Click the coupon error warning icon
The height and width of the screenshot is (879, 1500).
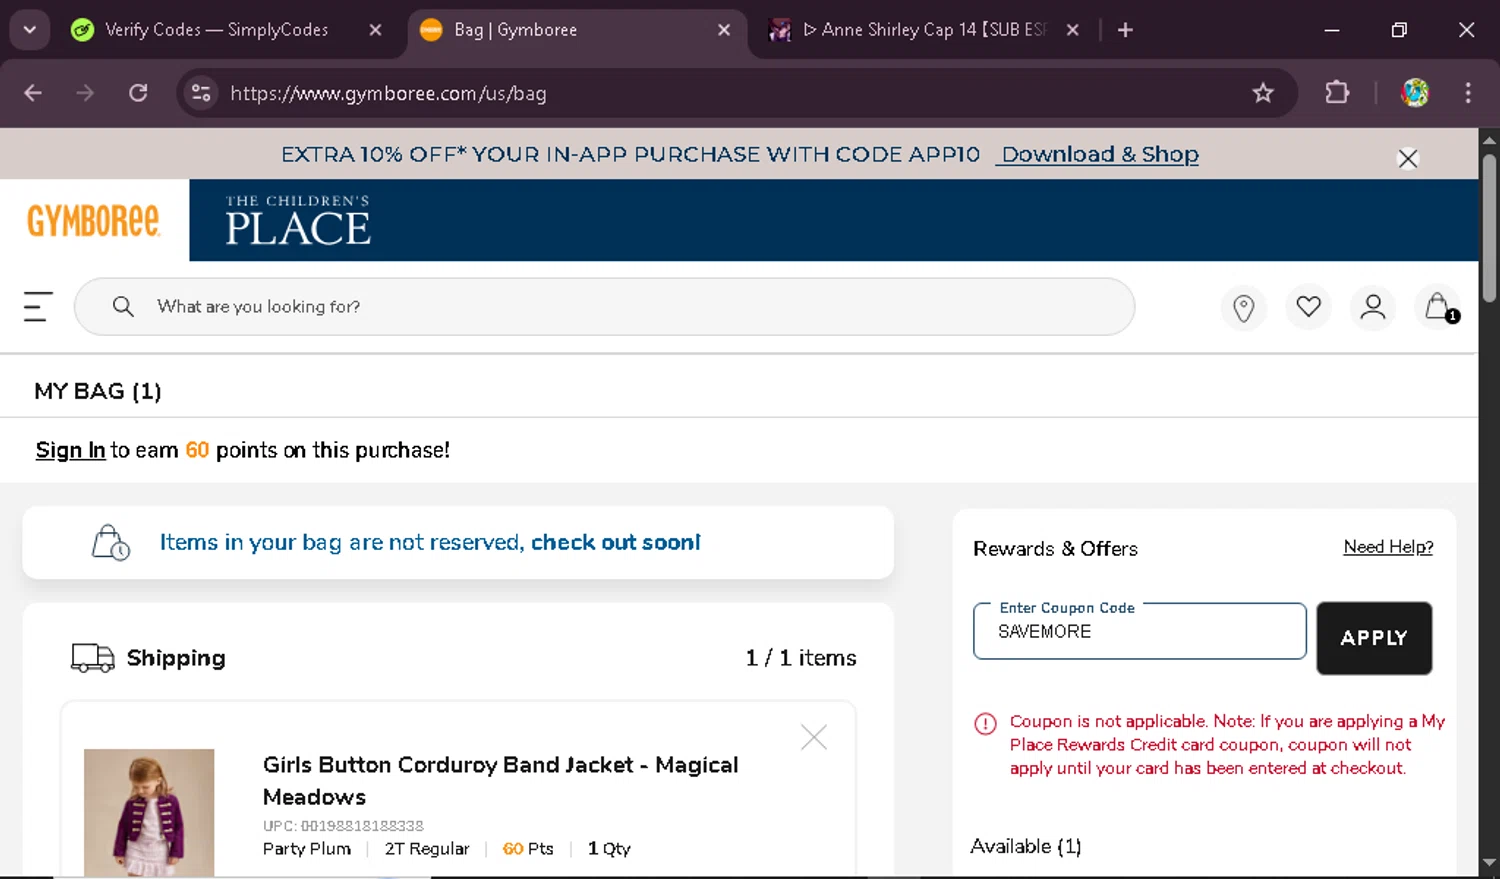coord(985,723)
